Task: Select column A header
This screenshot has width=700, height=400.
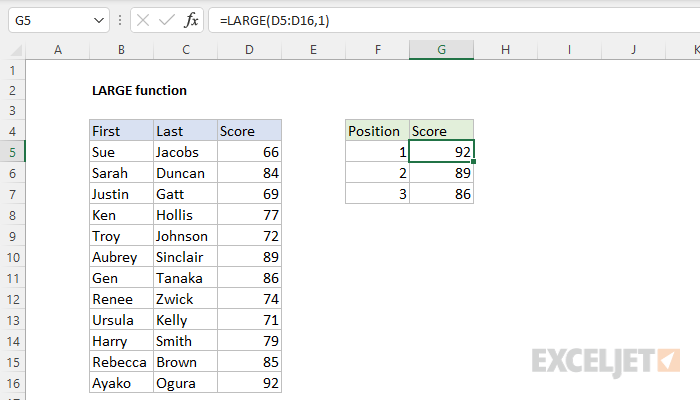Action: 58,50
